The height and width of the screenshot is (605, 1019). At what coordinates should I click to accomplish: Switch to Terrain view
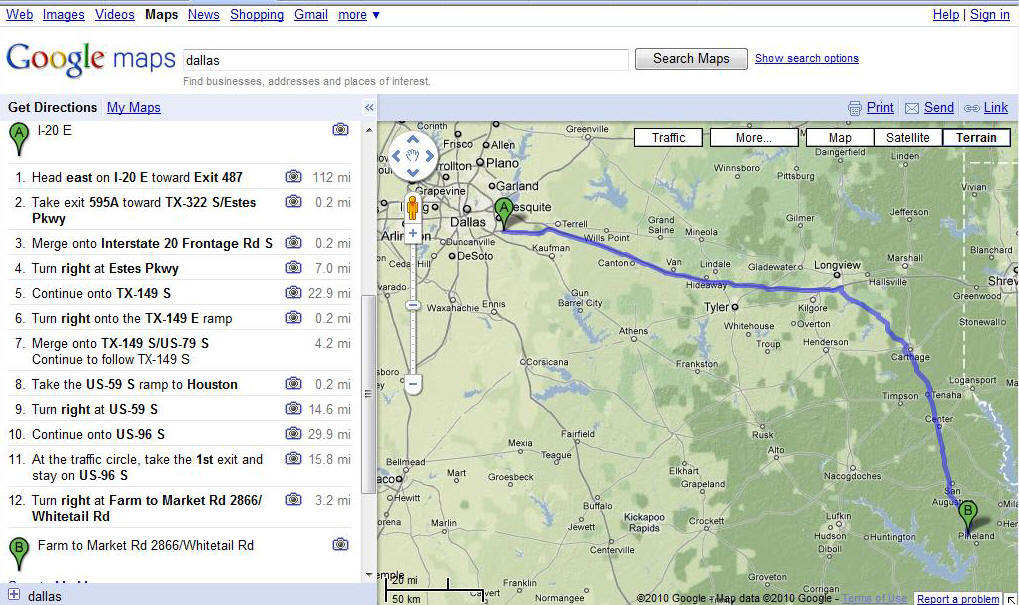click(976, 138)
